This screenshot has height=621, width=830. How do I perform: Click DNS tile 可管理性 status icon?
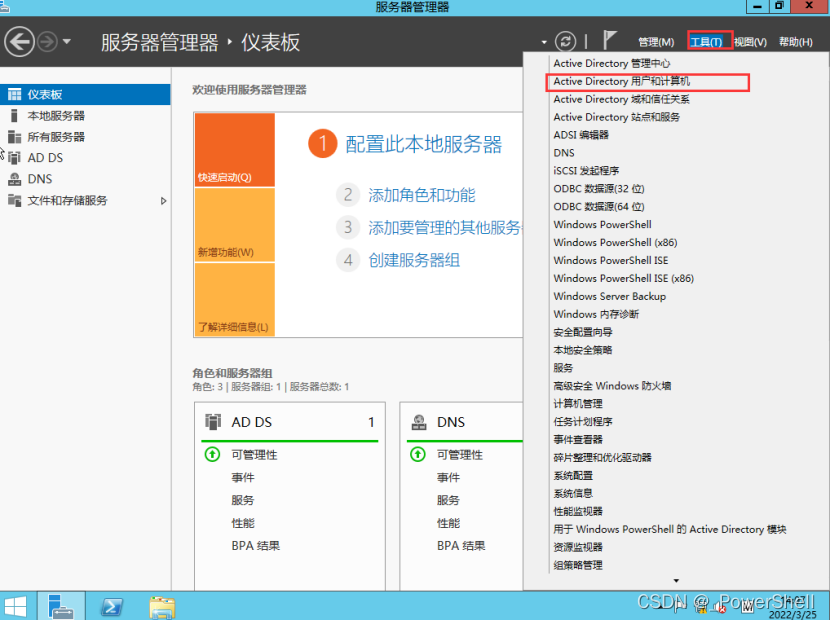pyautogui.click(x=418, y=454)
